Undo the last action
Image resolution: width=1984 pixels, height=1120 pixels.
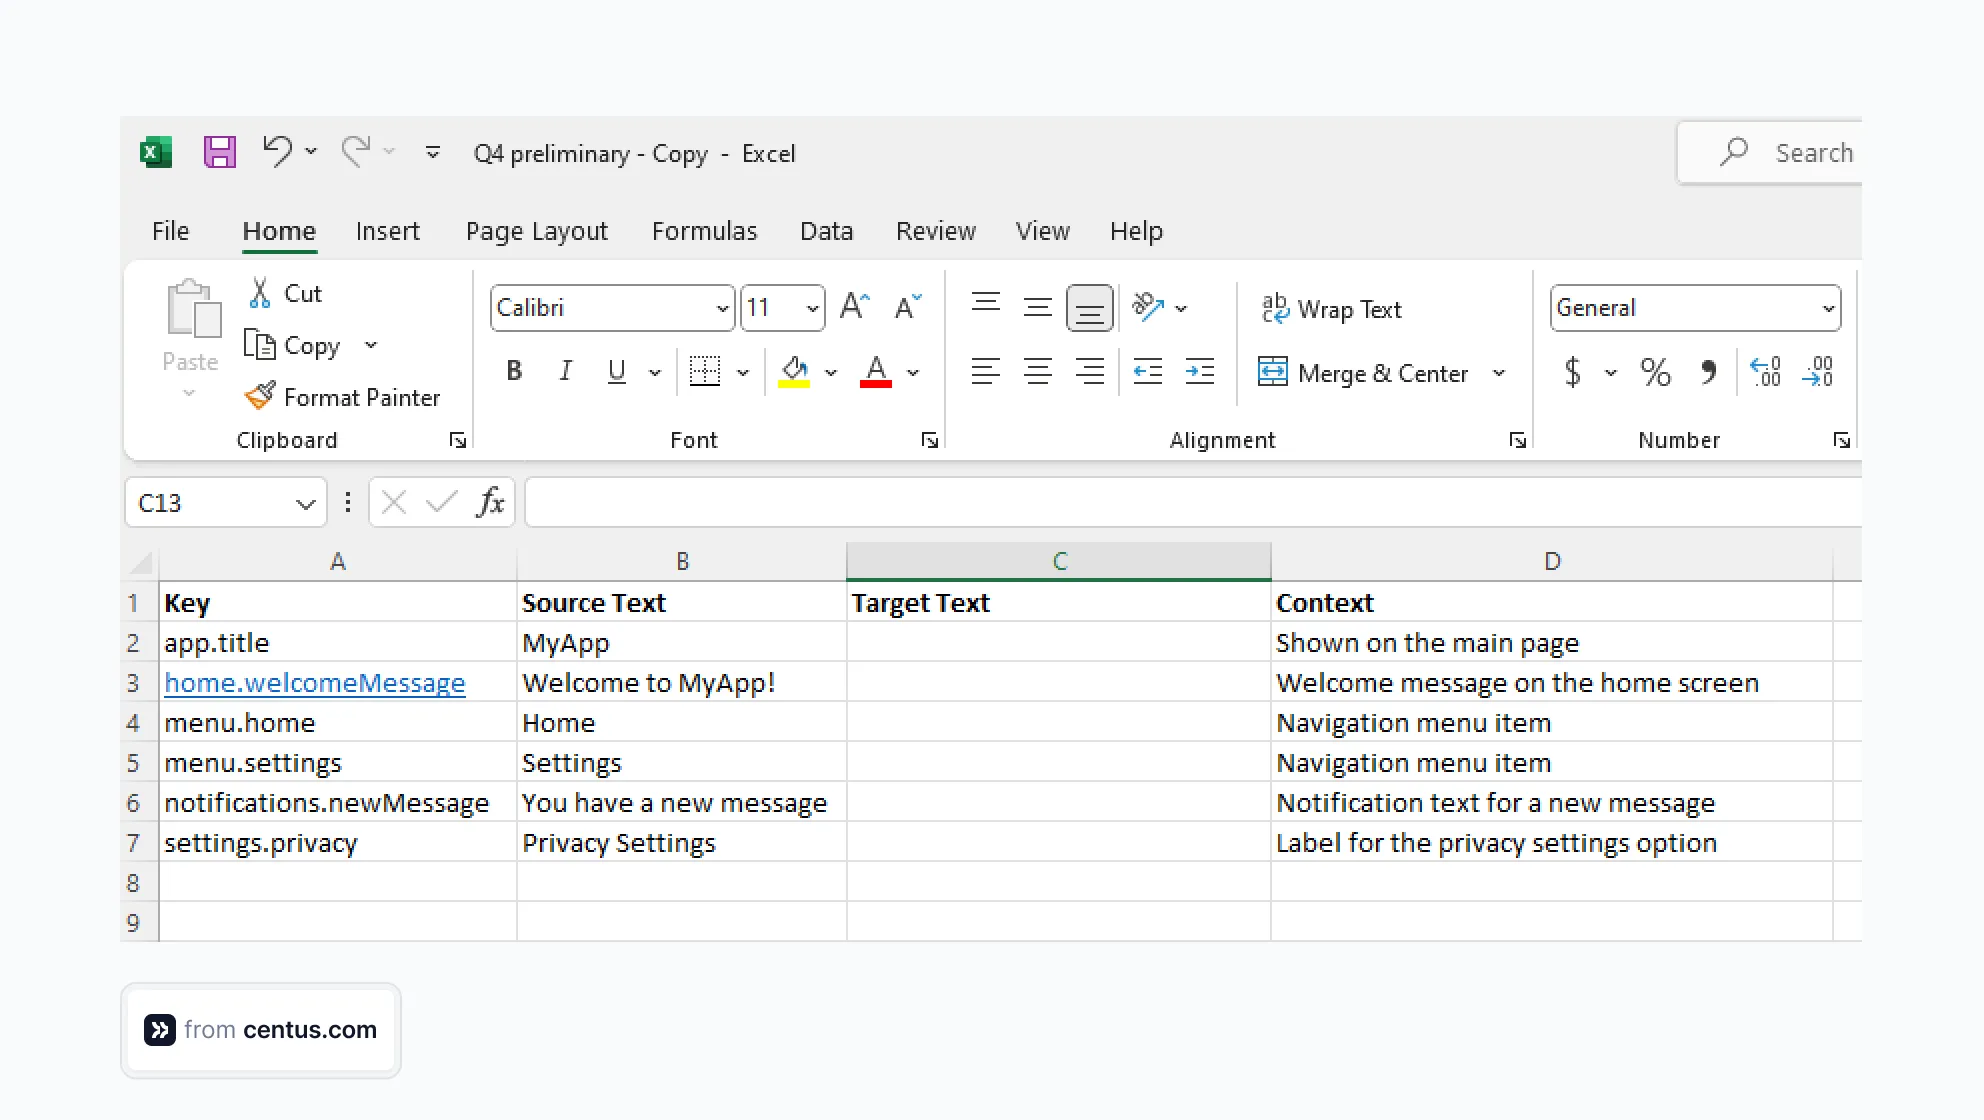pyautogui.click(x=277, y=151)
